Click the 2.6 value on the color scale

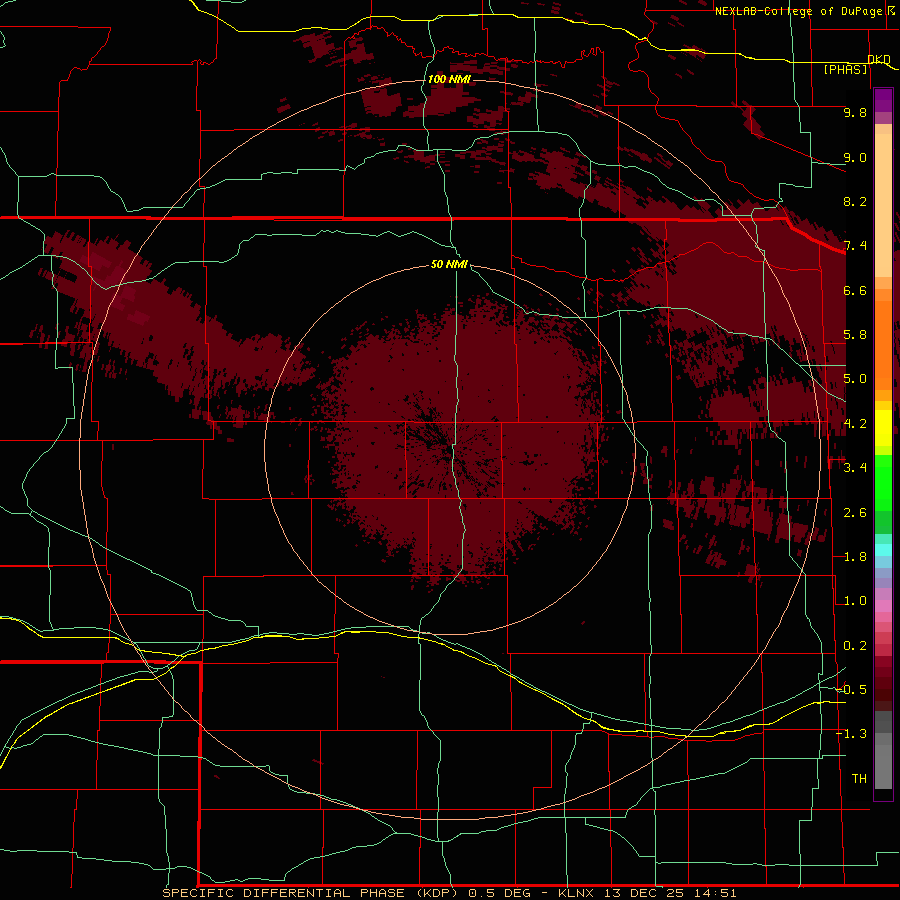tap(855, 513)
